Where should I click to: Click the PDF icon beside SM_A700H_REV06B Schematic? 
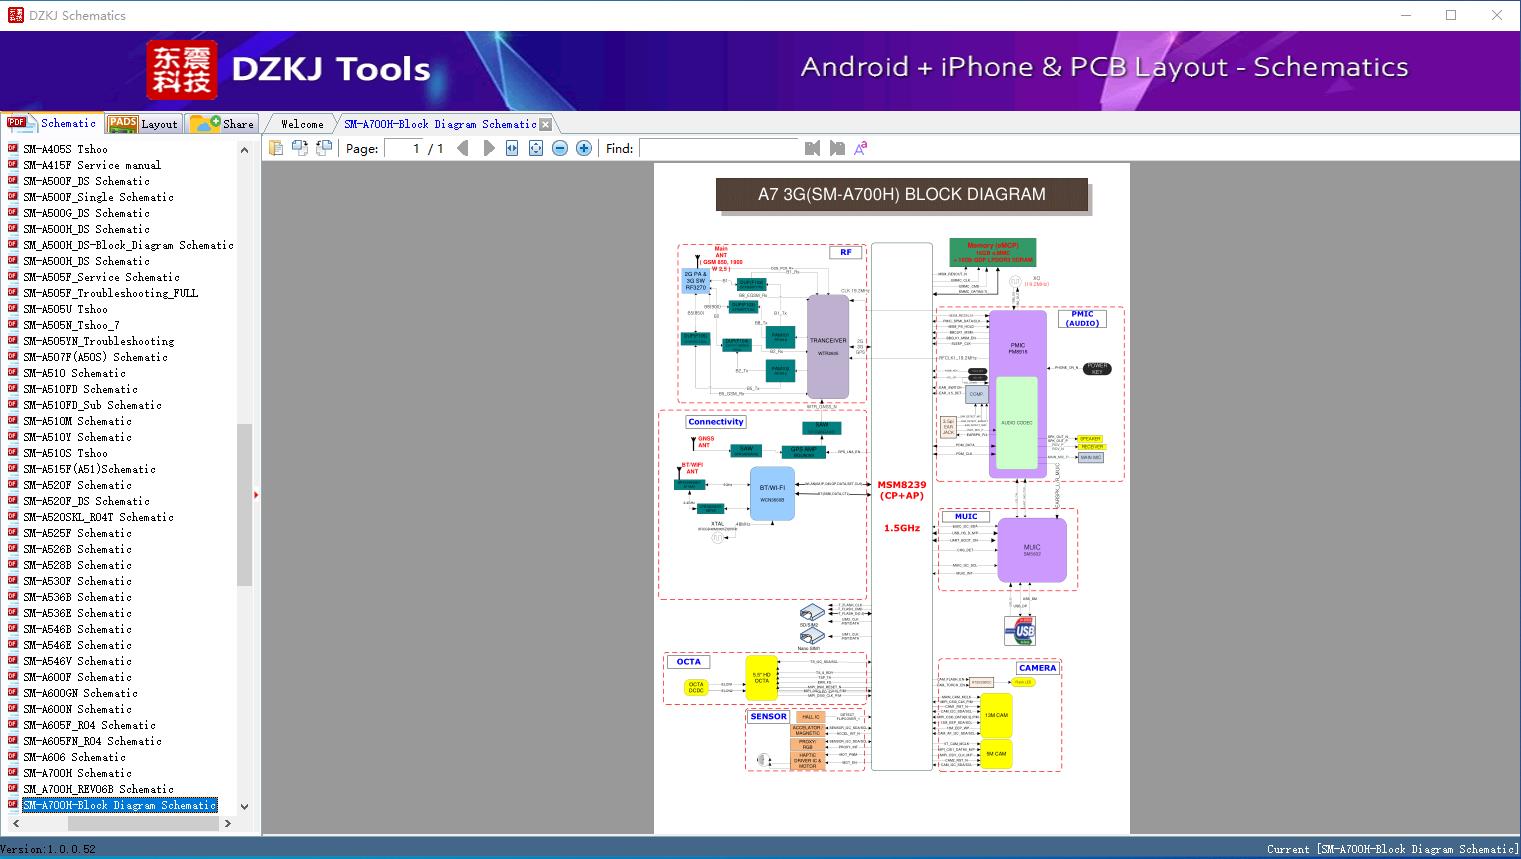(13, 789)
